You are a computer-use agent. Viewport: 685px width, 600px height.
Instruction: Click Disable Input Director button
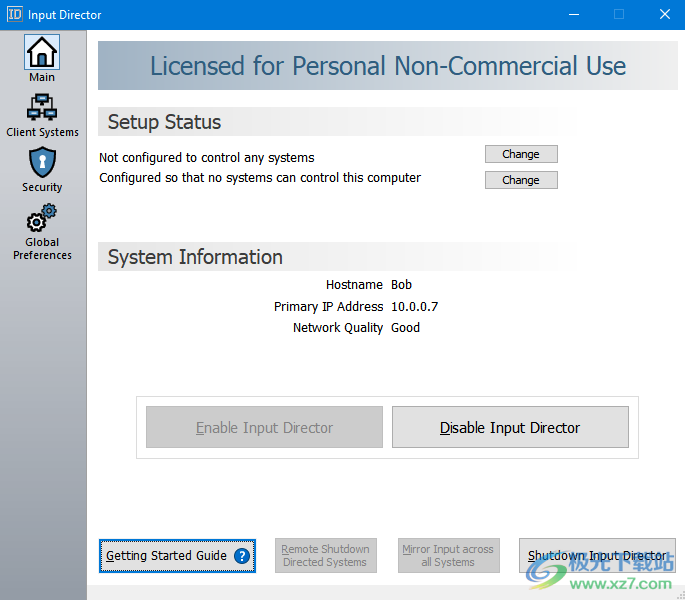[x=510, y=427]
